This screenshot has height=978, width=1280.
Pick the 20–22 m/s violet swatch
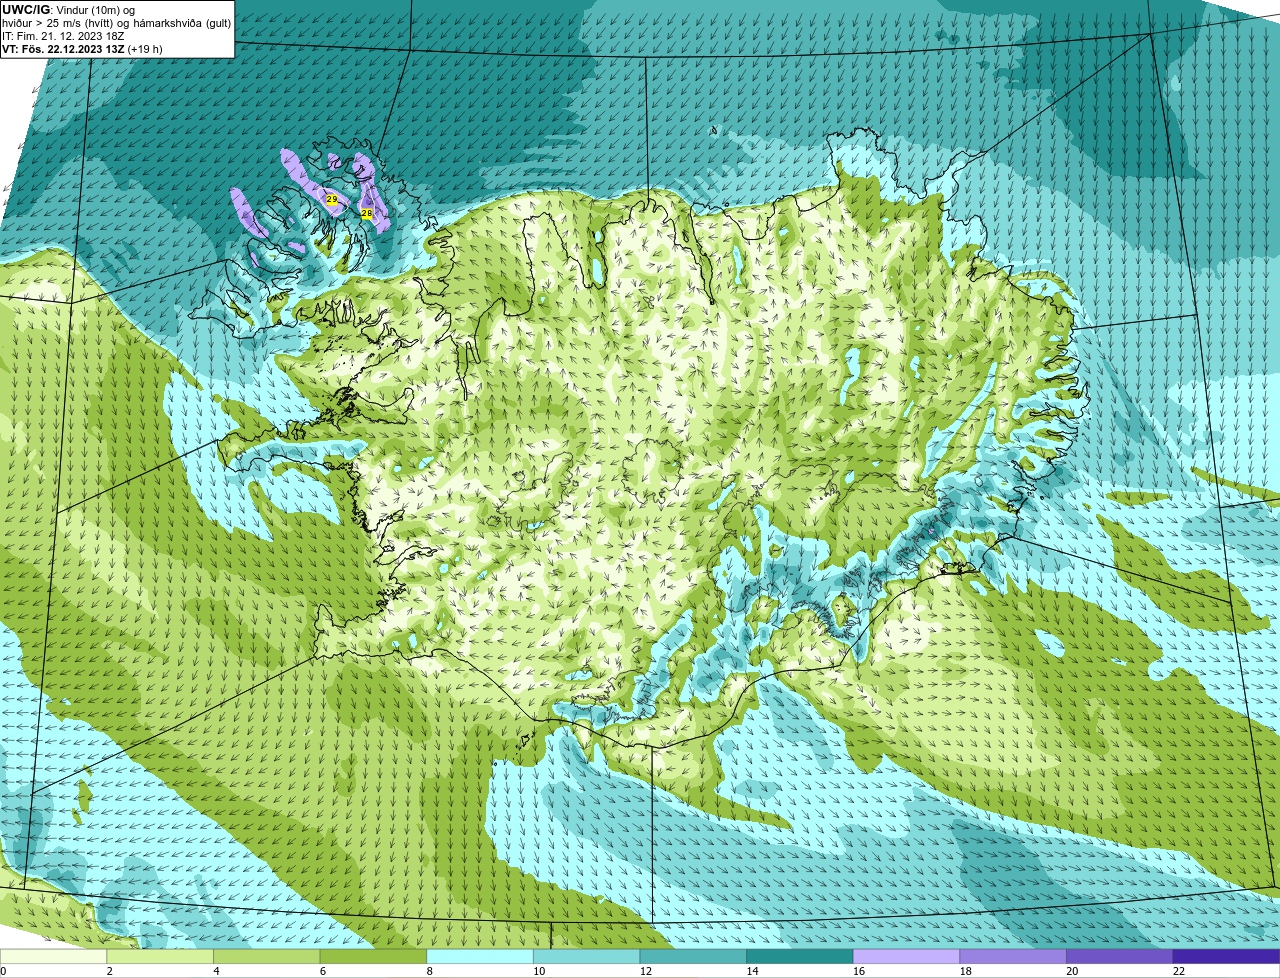click(1120, 956)
